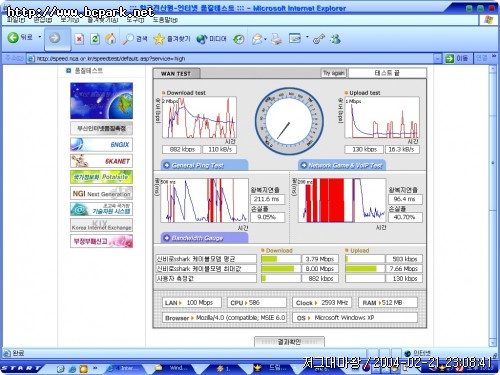
Task: Click the download speed 882 kbps value box
Action: (182, 149)
